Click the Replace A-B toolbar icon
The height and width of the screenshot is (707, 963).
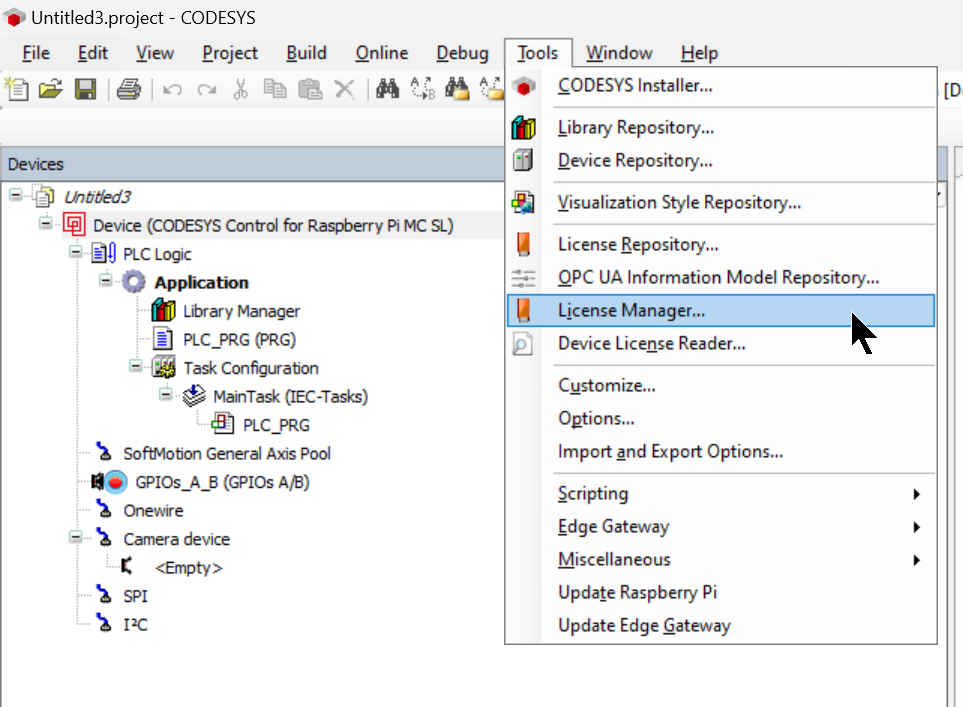[423, 89]
